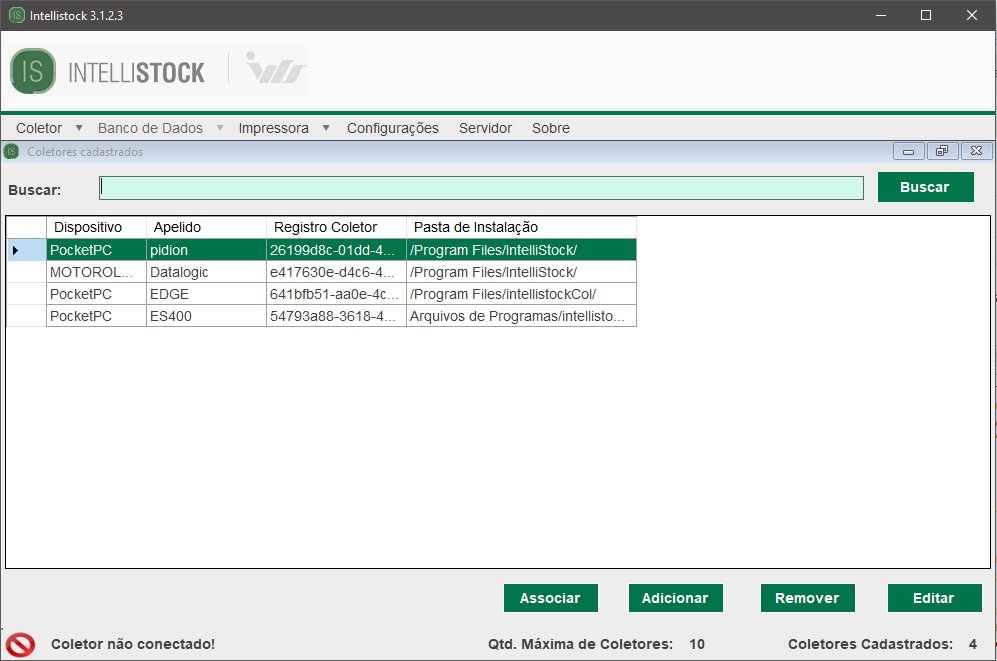The width and height of the screenshot is (997, 661).
Task: Expand the Impressora menu dropdown arrow
Action: (326, 128)
